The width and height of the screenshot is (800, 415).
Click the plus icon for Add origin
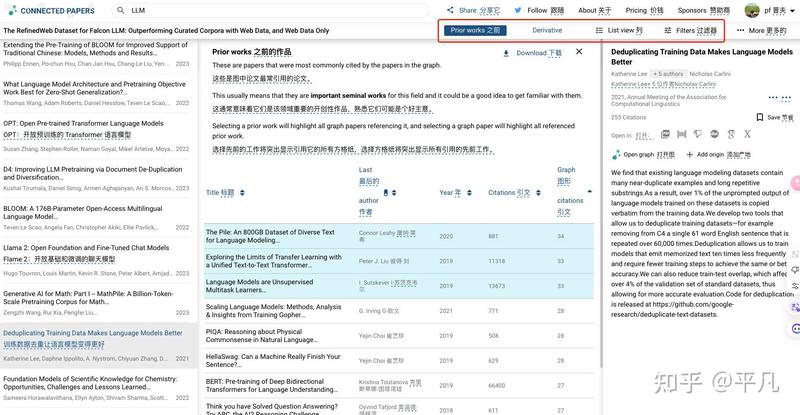coord(690,154)
